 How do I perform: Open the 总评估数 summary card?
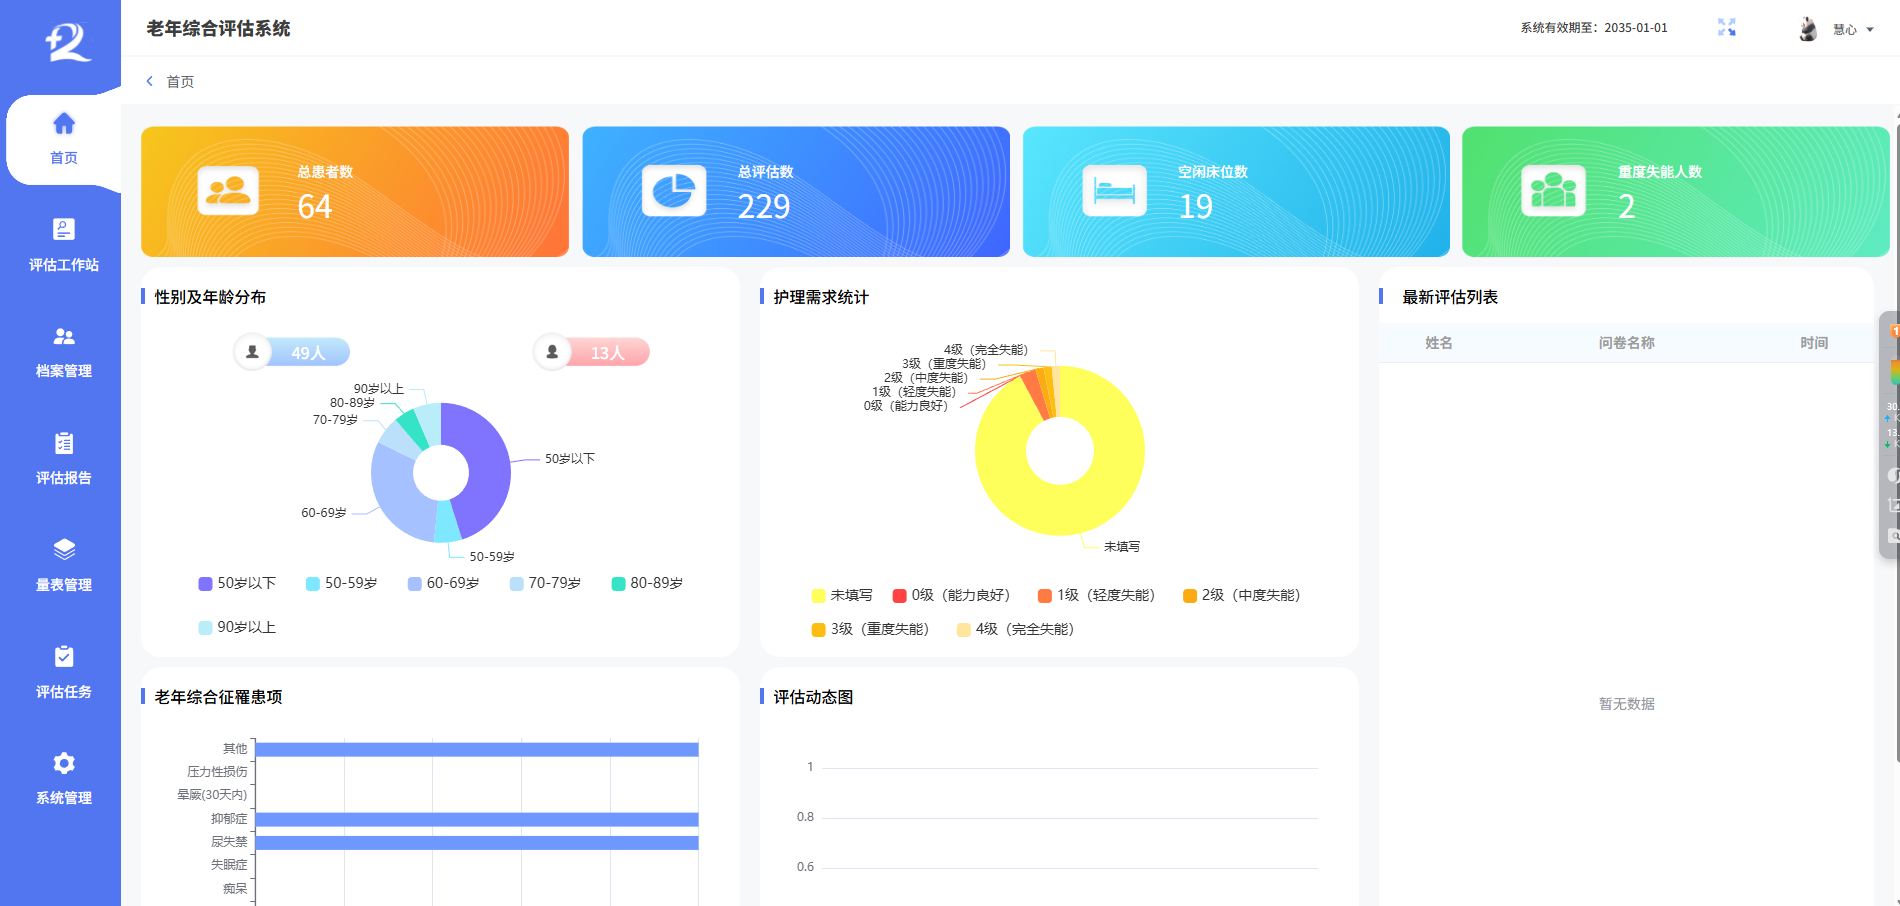[x=796, y=191]
